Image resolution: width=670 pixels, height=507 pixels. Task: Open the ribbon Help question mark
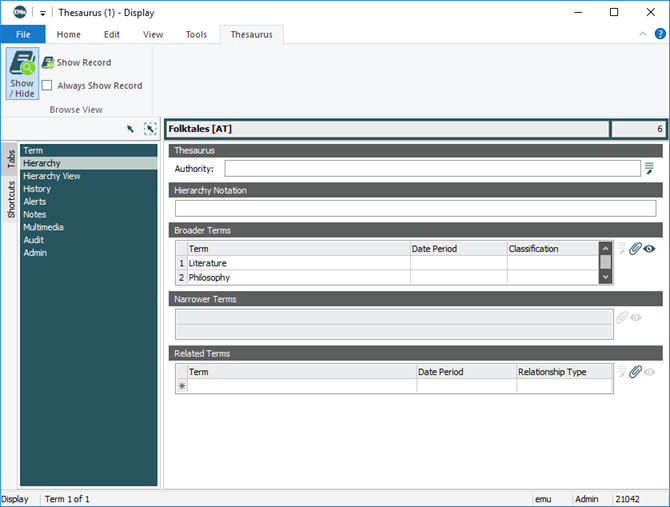point(660,34)
